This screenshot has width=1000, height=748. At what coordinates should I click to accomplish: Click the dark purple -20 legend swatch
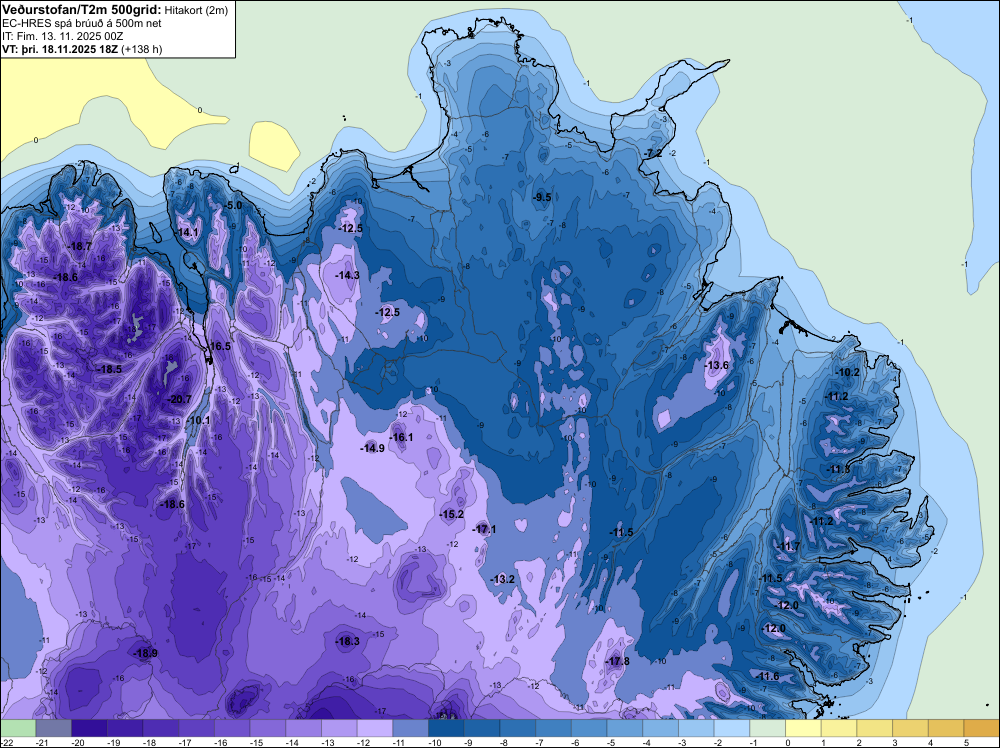pyautogui.click(x=89, y=728)
